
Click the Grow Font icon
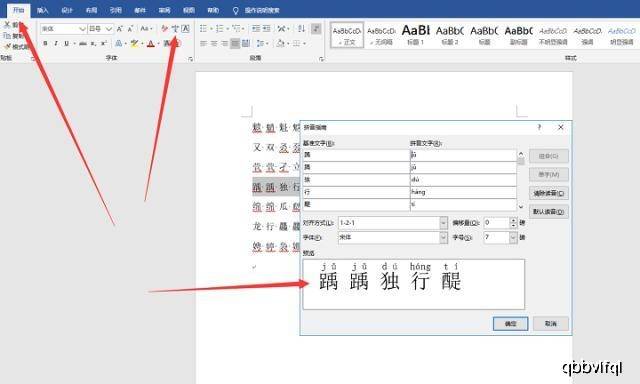click(120, 29)
